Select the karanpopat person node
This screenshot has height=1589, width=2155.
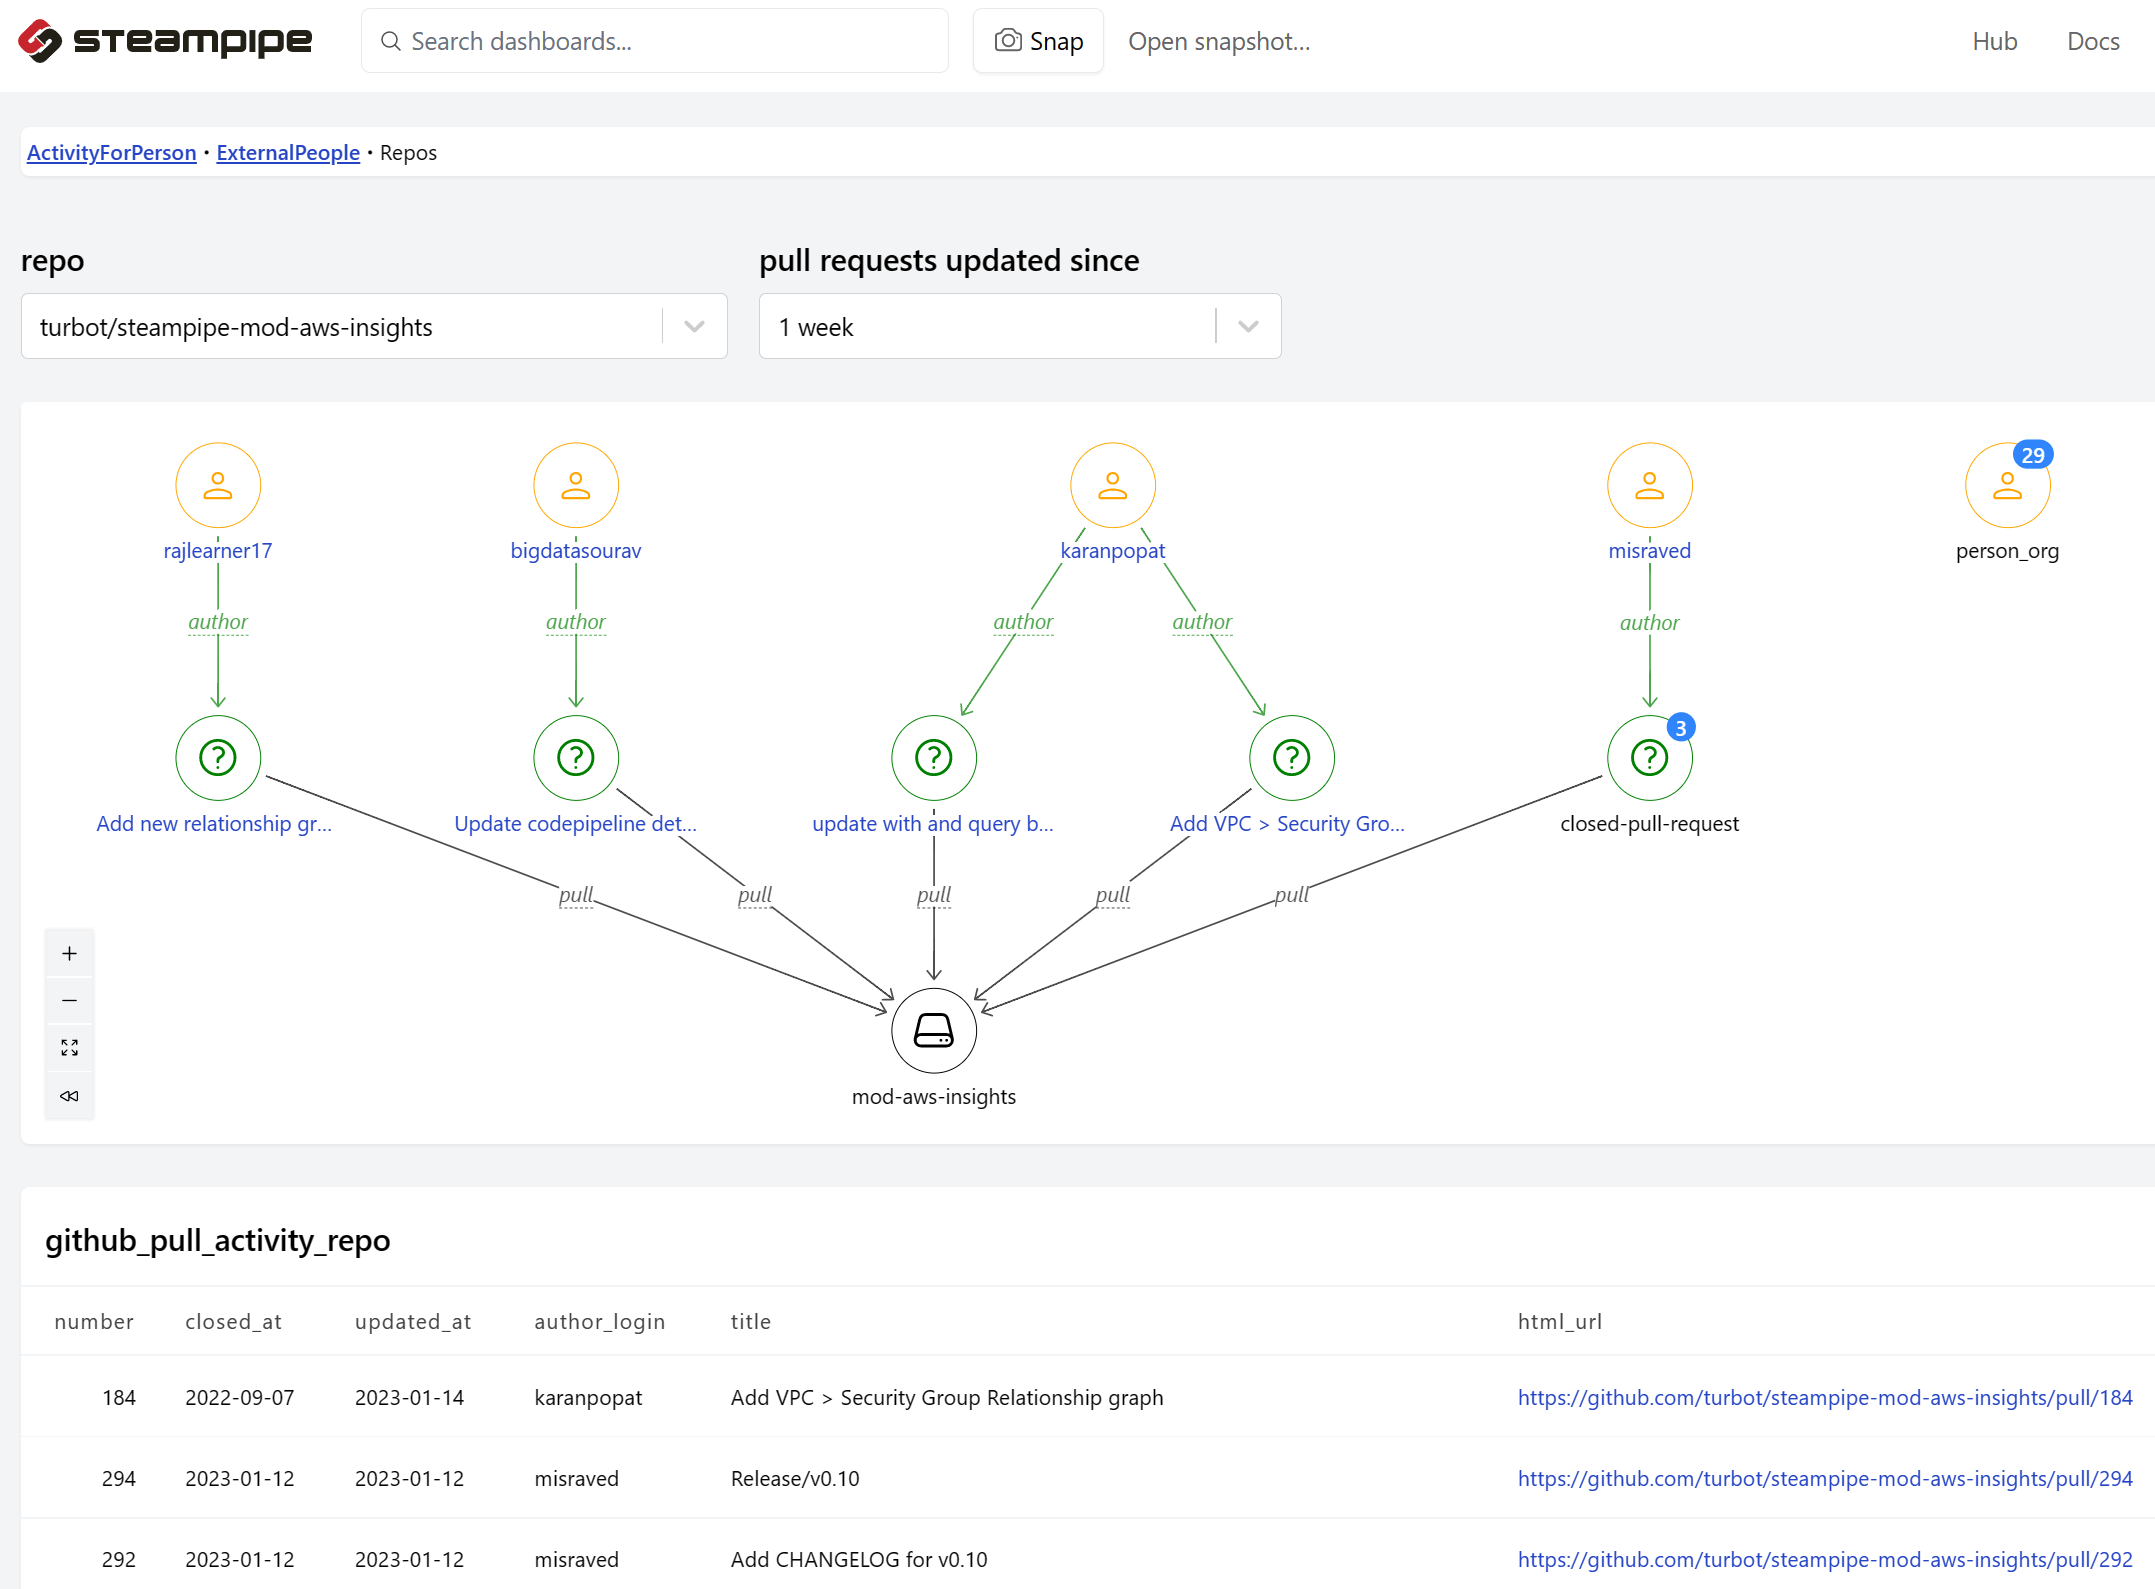click(x=1112, y=486)
